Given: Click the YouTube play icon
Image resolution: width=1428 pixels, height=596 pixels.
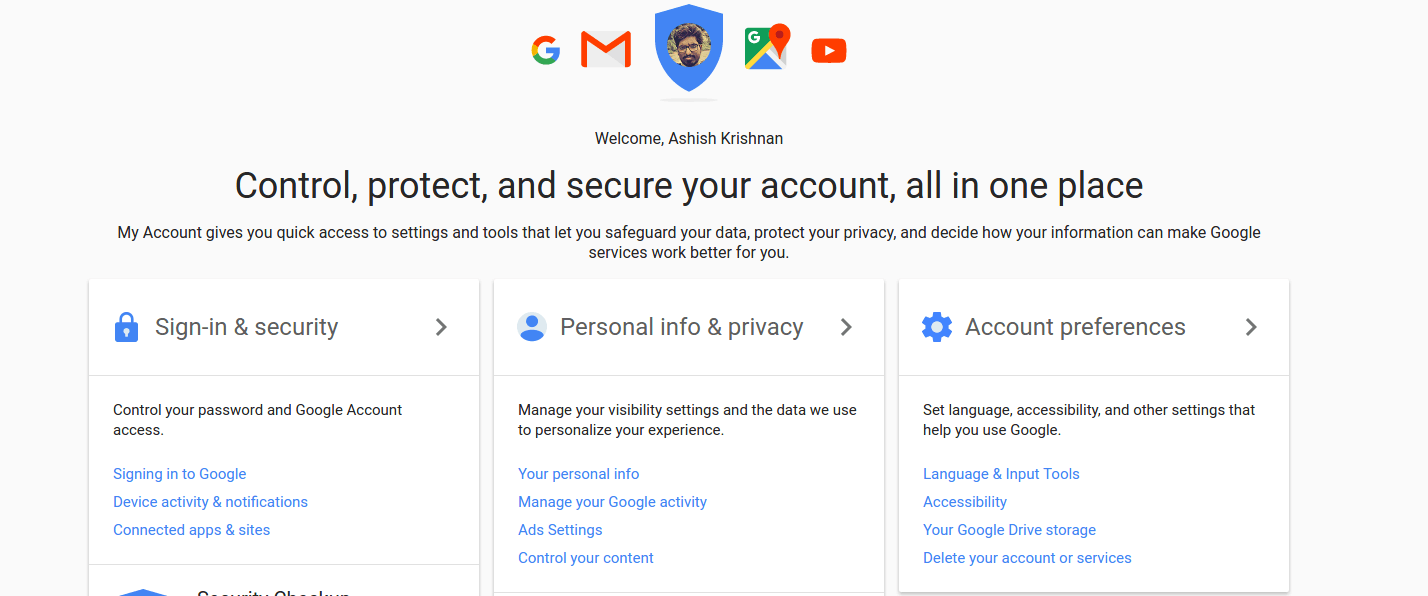Looking at the screenshot, I should click(x=829, y=50).
